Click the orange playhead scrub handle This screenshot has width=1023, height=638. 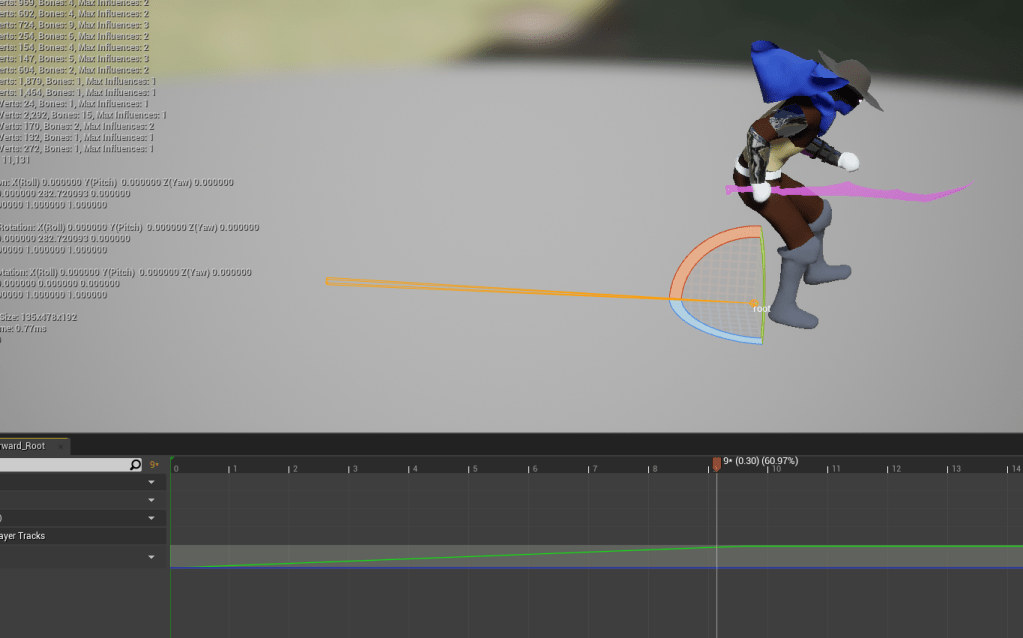pyautogui.click(x=716, y=464)
